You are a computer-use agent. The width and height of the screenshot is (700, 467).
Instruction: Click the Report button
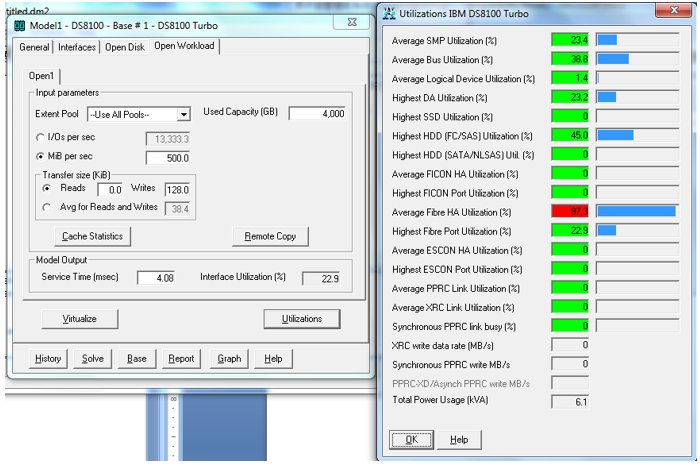(x=181, y=359)
